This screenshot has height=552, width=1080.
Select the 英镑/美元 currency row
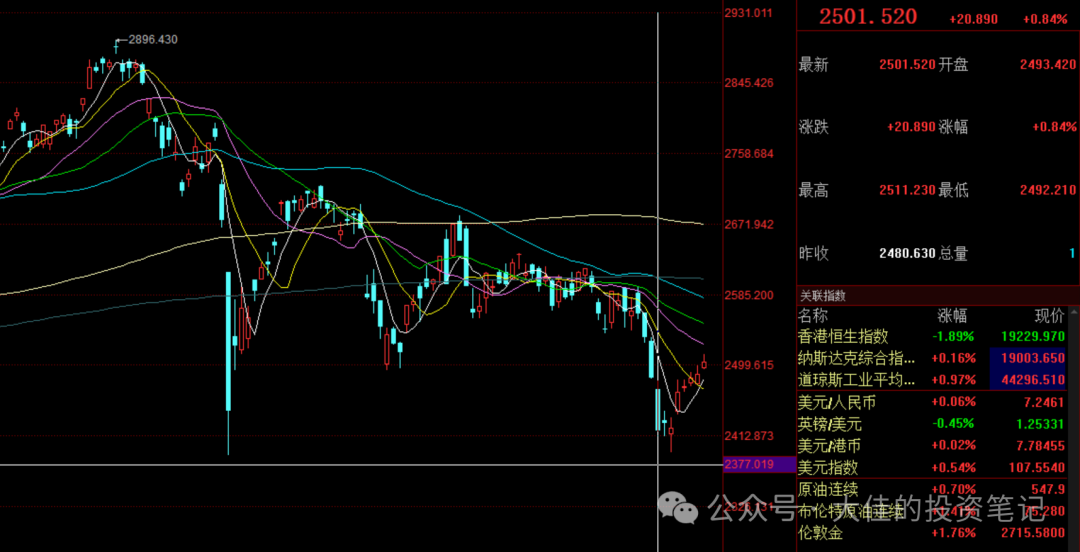tap(937, 424)
